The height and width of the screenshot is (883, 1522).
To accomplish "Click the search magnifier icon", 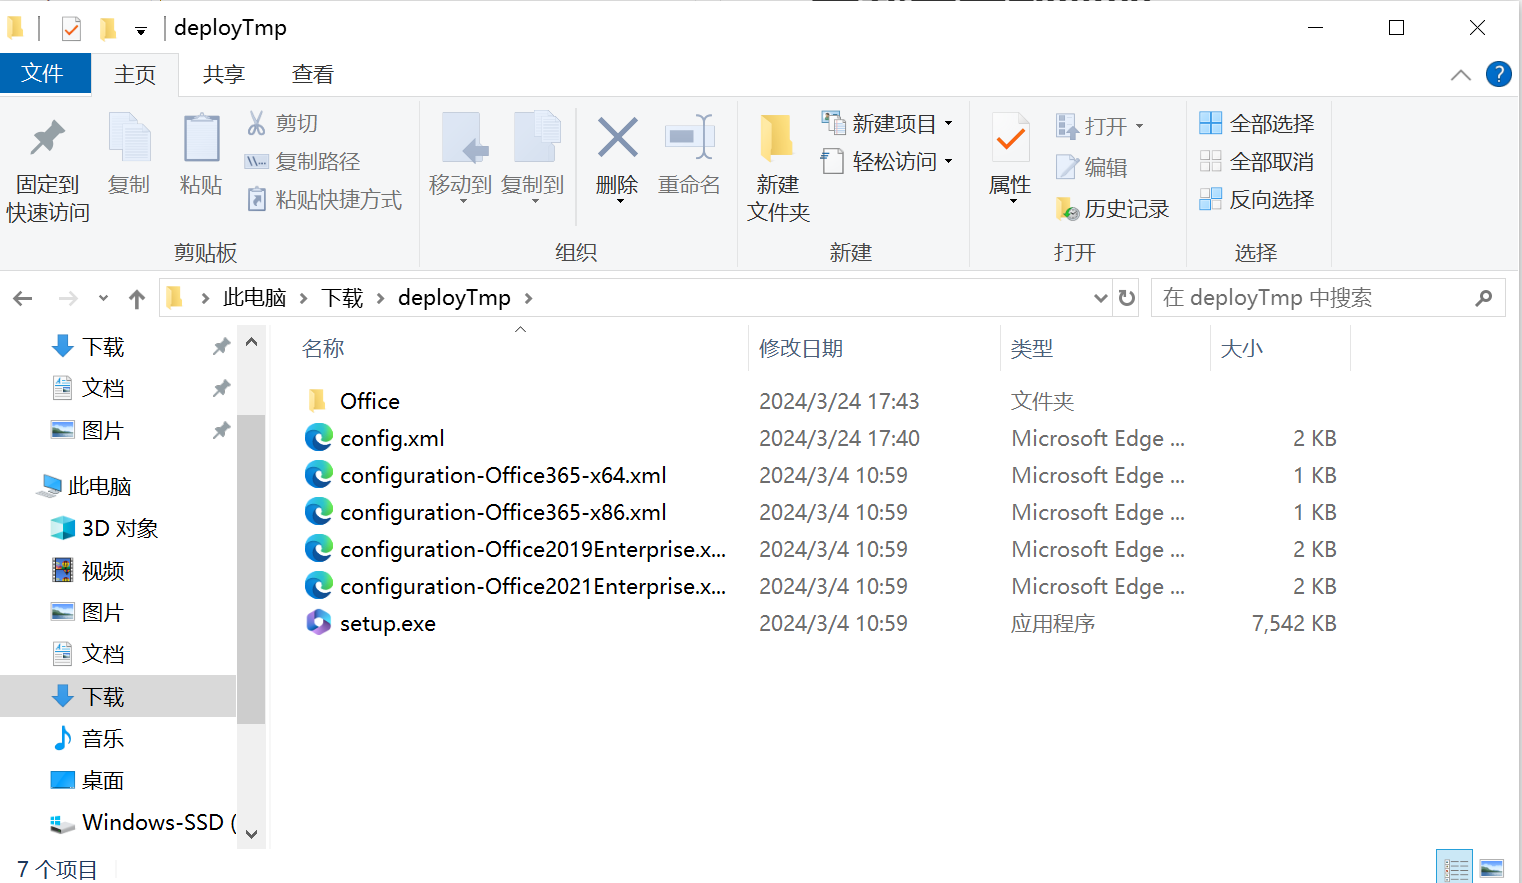I will [1484, 297].
